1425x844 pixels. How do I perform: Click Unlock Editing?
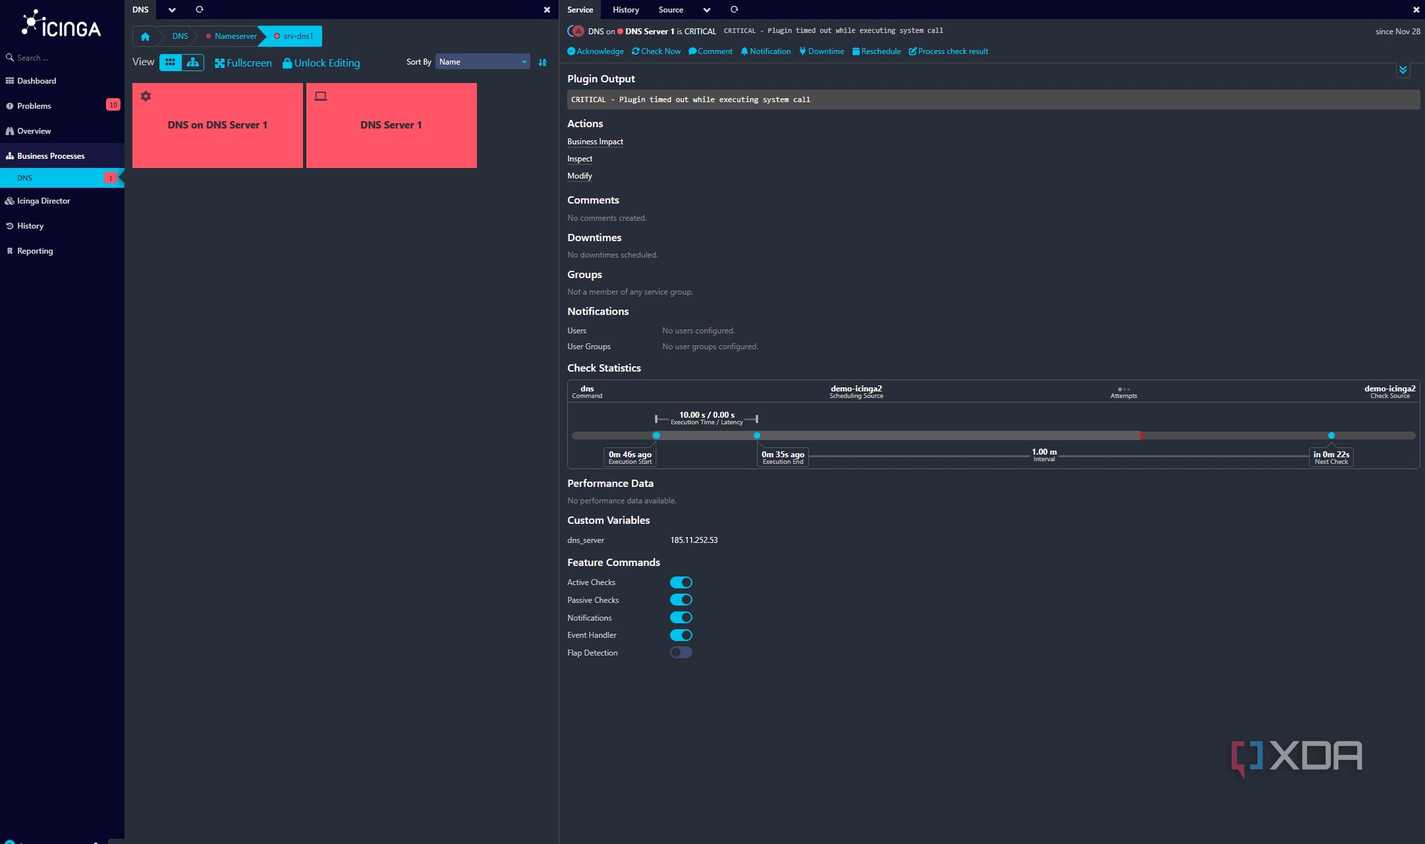pyautogui.click(x=321, y=63)
